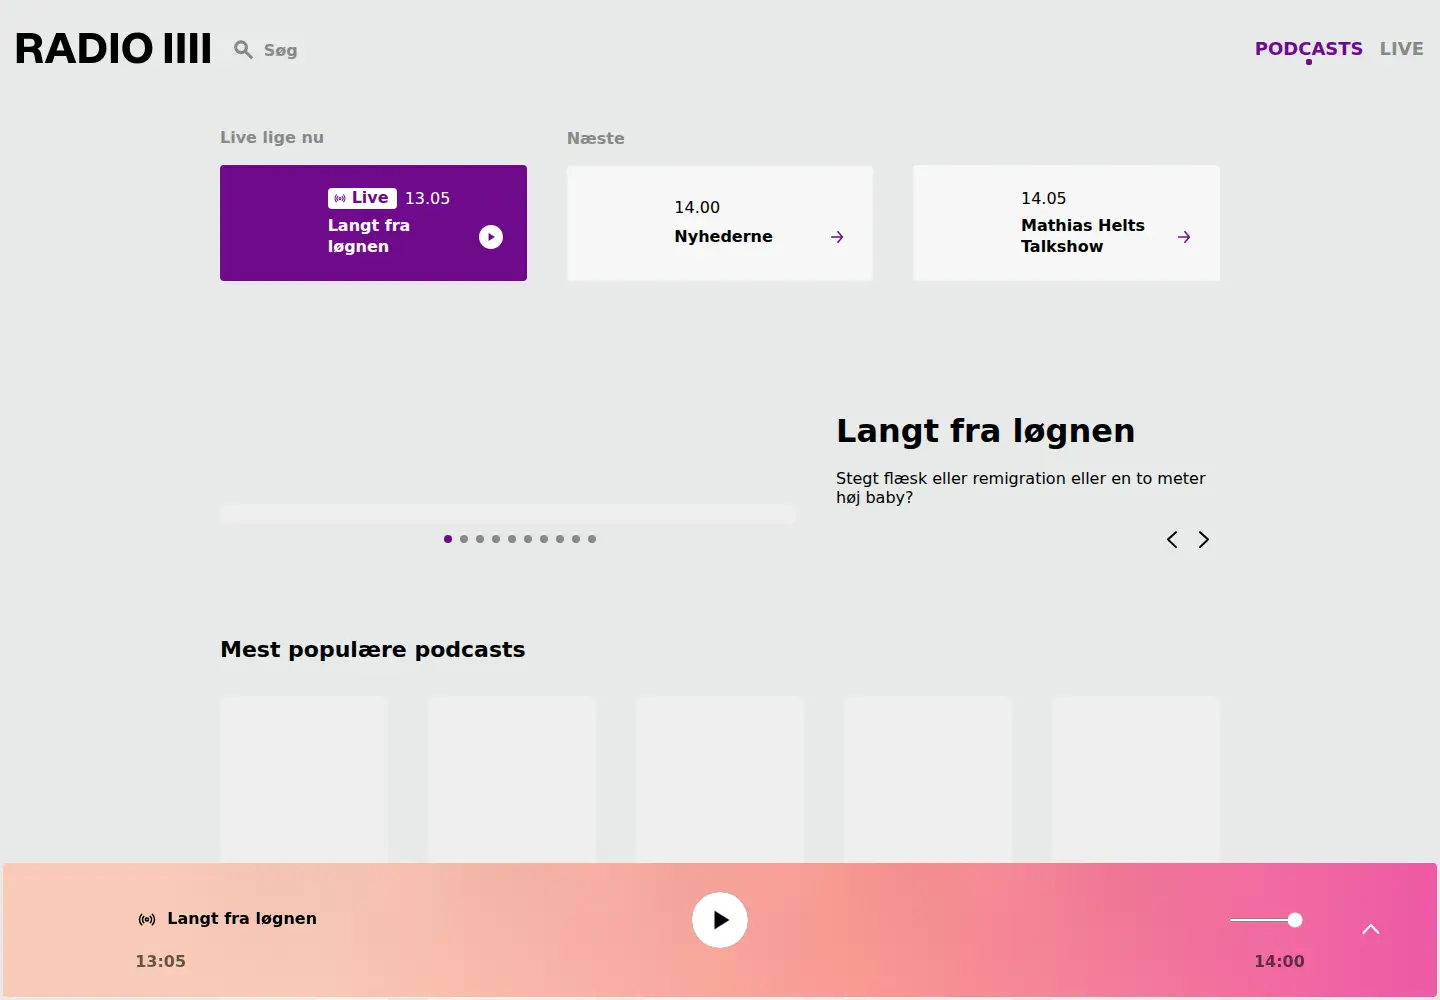Jump to the fifth carousel dot

512,539
